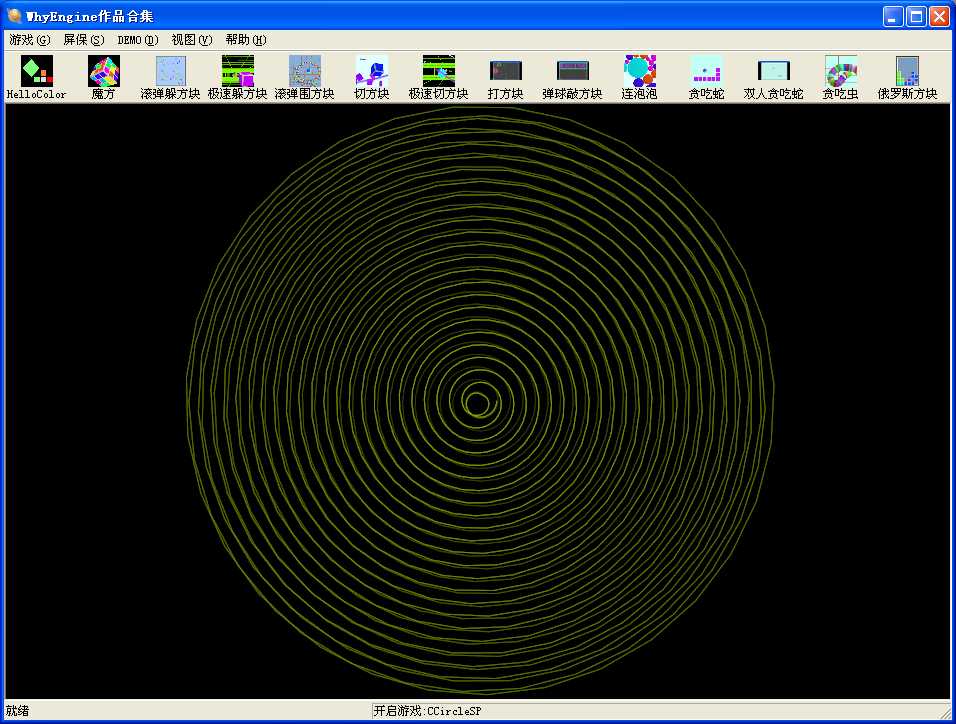Start the 滚弹躲方块 game
Screen dimensions: 956x724
[x=171, y=72]
